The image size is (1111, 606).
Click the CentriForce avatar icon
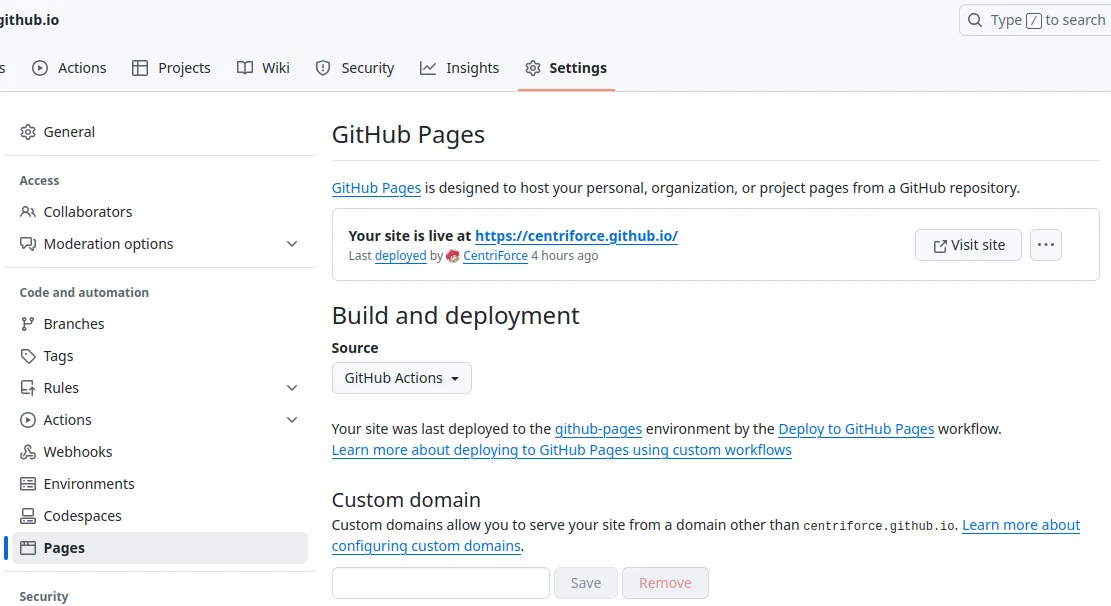pos(452,256)
